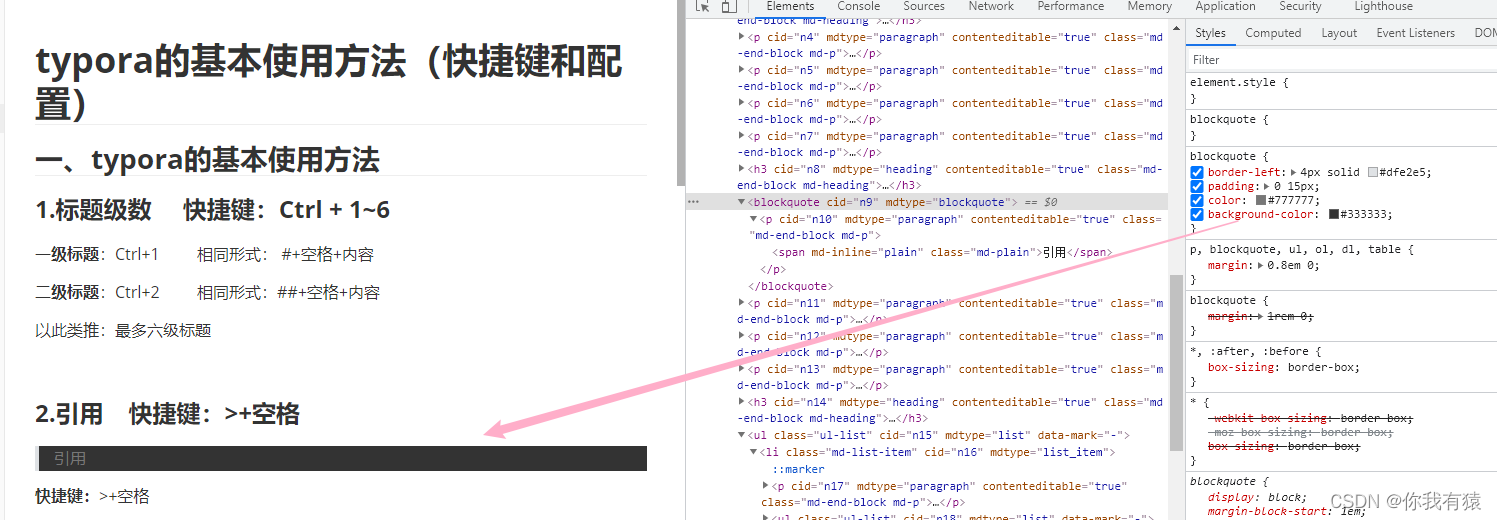Expand the margin 0.8em shorthand triangle

1259,266
